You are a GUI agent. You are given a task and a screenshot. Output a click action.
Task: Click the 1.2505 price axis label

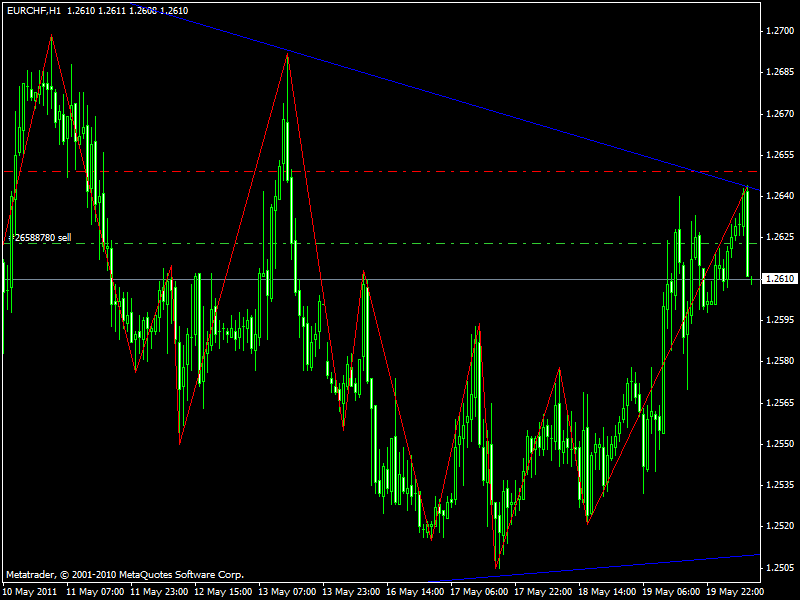[x=779, y=567]
